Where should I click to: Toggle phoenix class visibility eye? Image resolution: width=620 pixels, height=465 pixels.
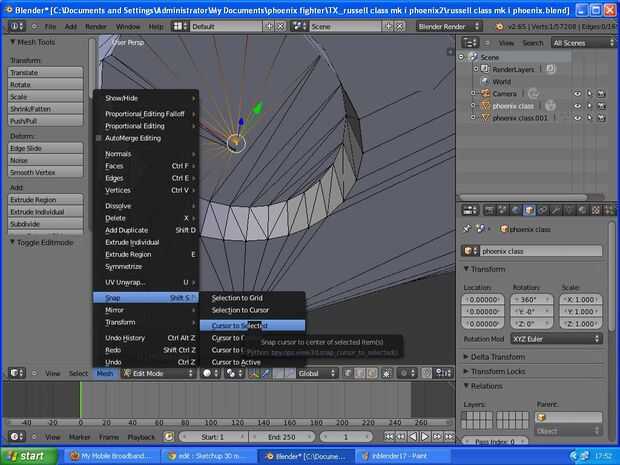click(577, 106)
